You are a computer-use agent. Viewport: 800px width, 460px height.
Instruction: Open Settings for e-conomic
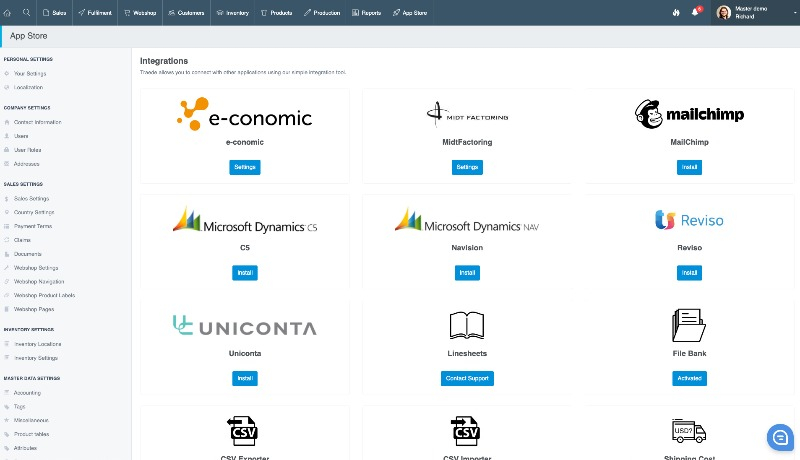coord(245,167)
